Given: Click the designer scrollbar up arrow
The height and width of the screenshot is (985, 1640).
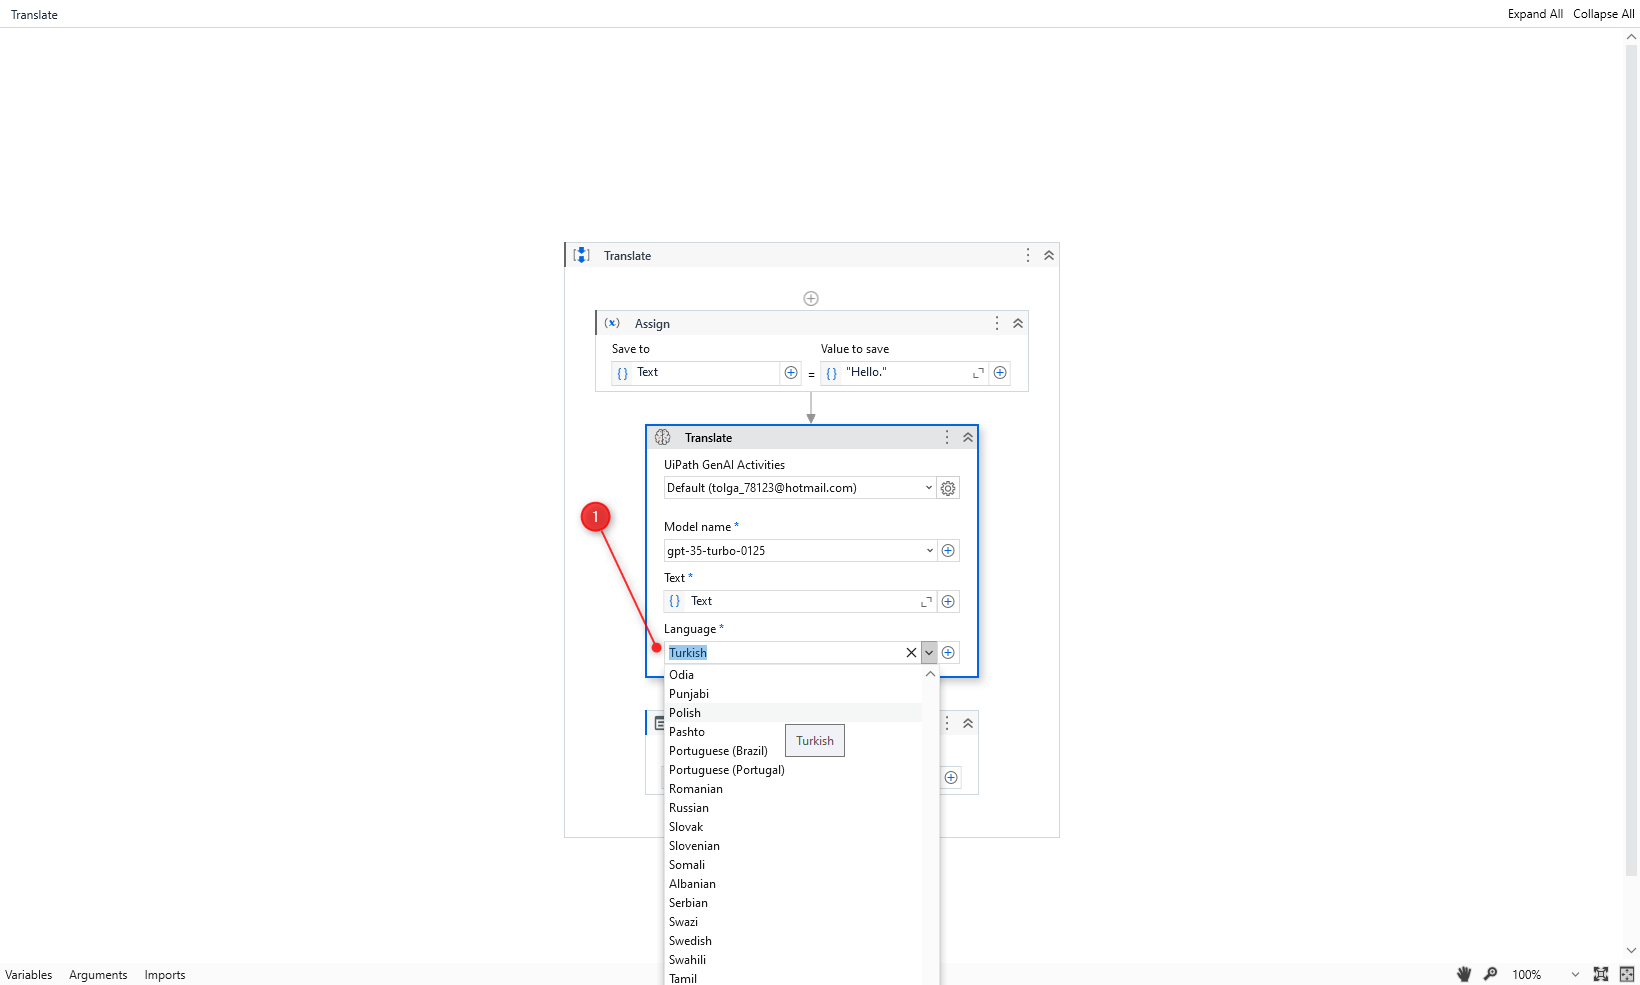Looking at the screenshot, I should (x=1632, y=37).
